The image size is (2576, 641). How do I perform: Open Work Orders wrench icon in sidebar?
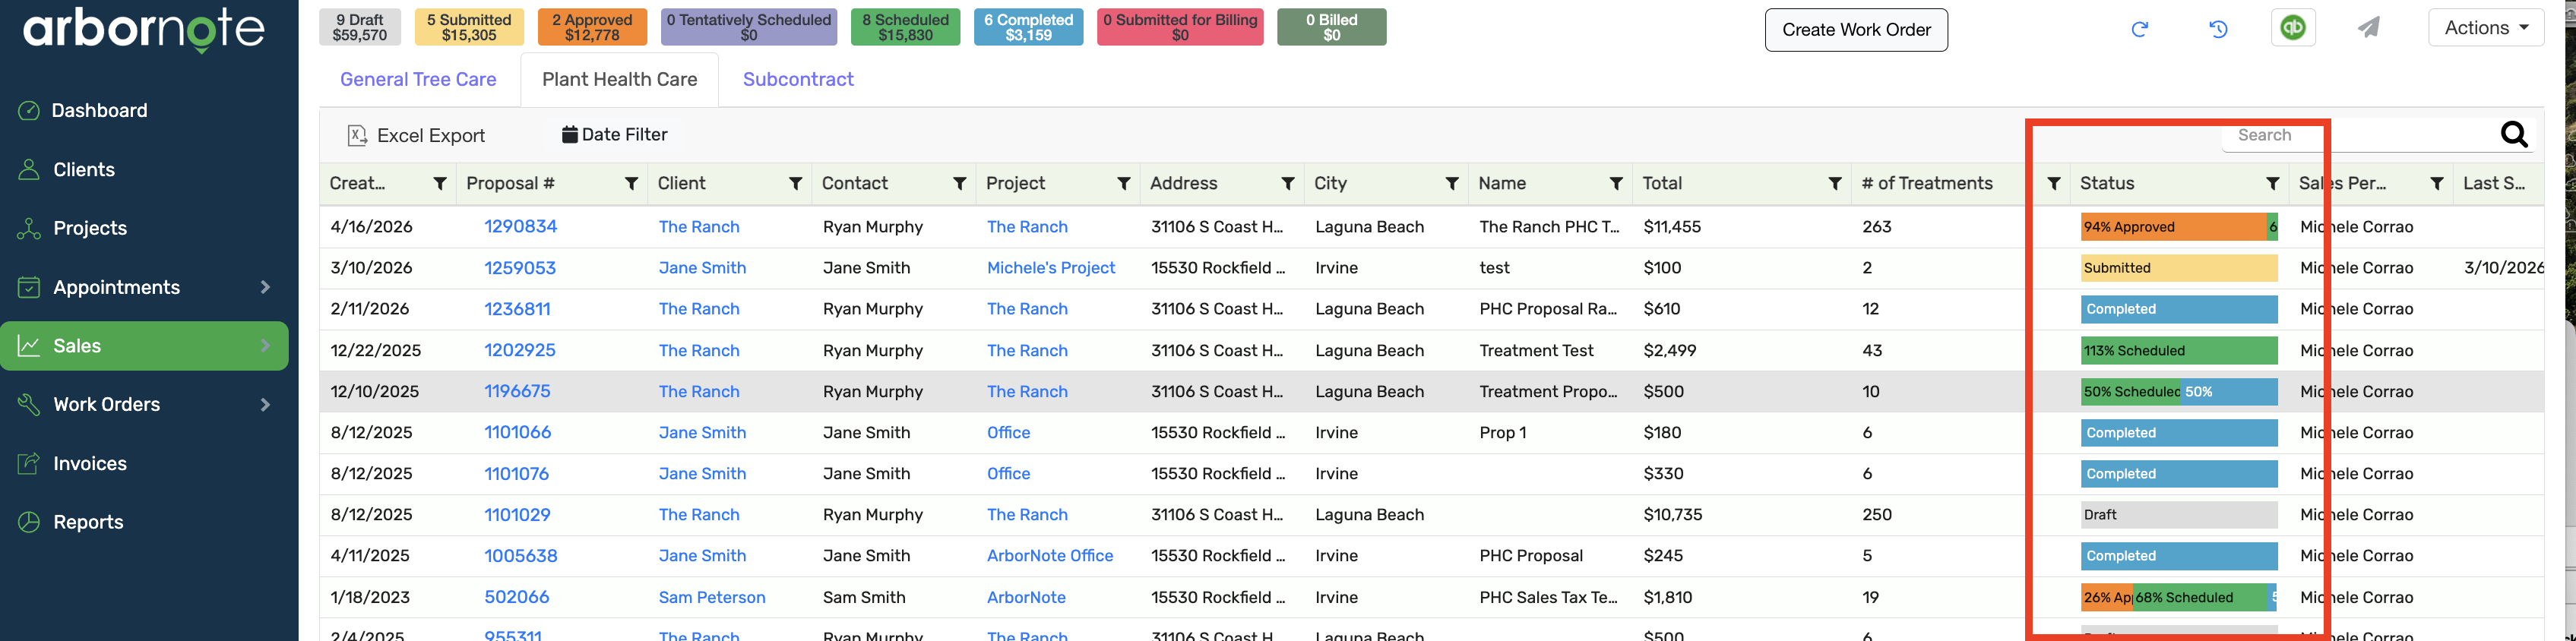(29, 404)
